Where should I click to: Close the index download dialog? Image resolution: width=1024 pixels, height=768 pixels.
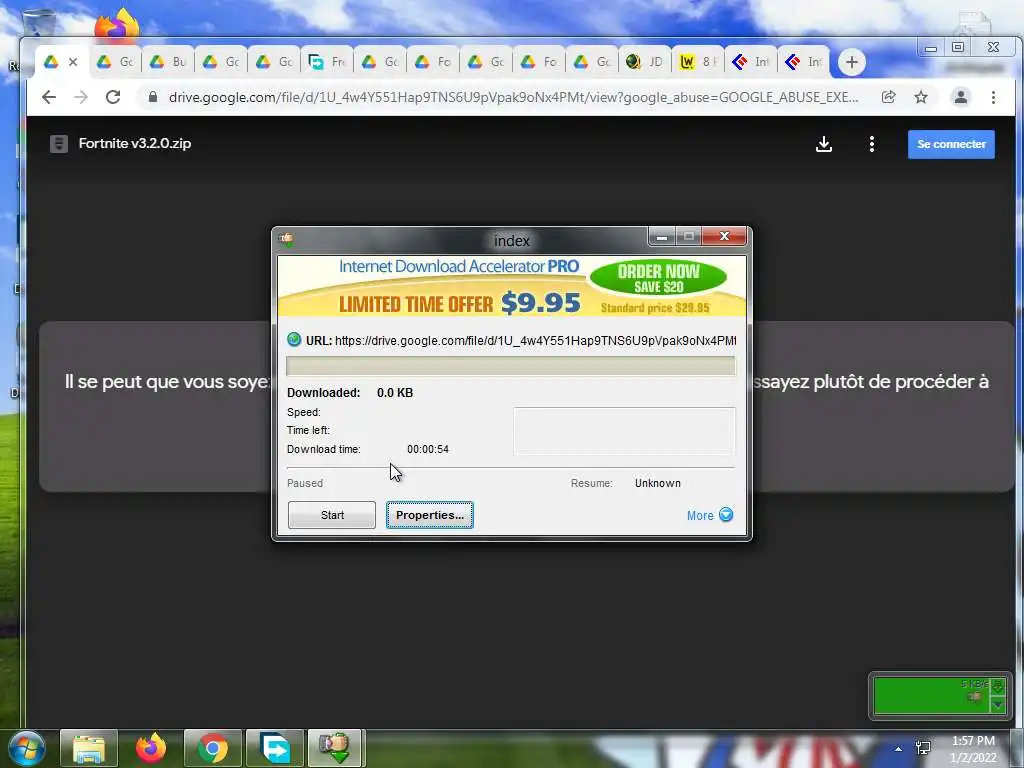coord(724,236)
